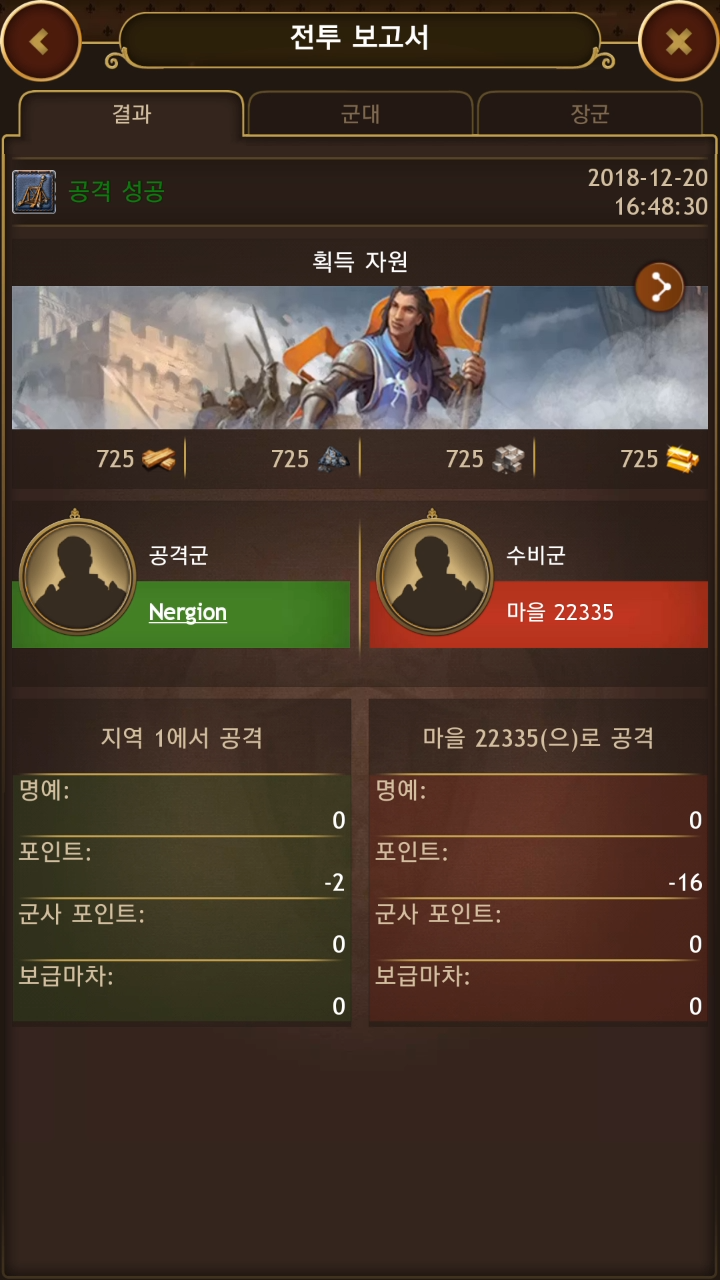The height and width of the screenshot is (1280, 720).
Task: Click the 전투 보고서 title bar
Action: (360, 39)
